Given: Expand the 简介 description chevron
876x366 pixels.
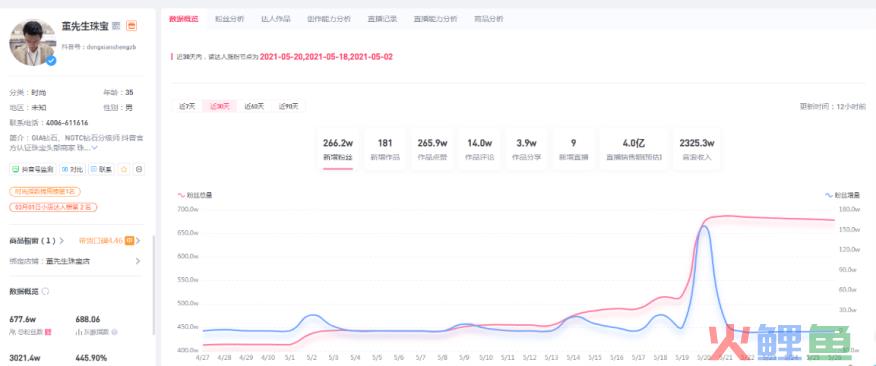Looking at the screenshot, I should point(94,148).
